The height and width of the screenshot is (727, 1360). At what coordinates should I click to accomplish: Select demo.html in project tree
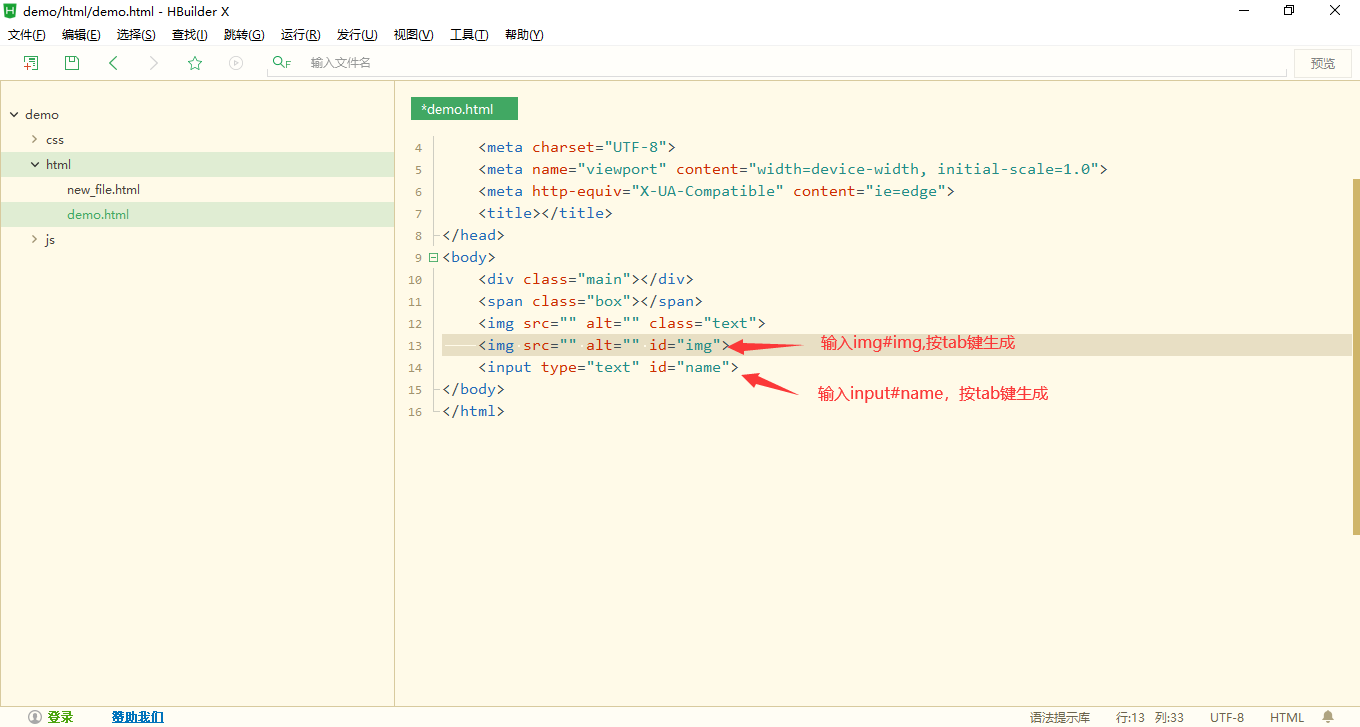coord(98,214)
